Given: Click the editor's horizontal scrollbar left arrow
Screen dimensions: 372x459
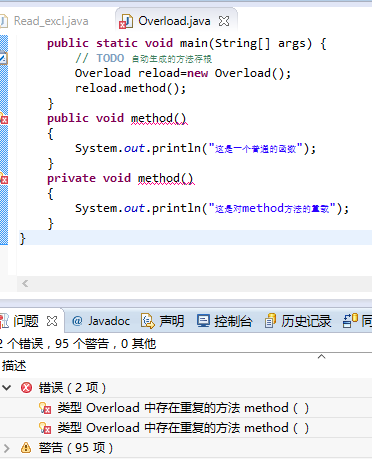Looking at the screenshot, I should click(x=25, y=284).
